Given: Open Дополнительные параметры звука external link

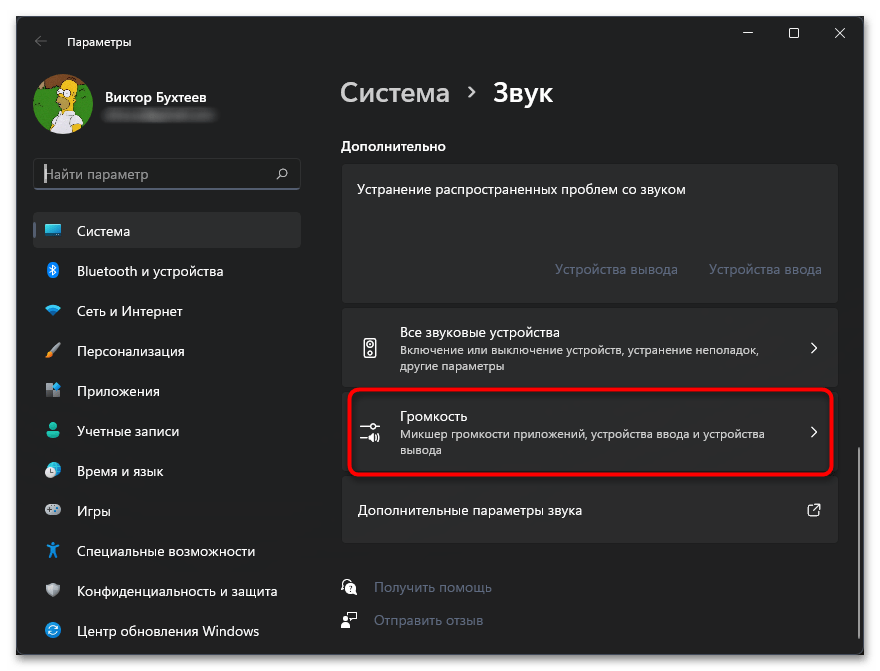Looking at the screenshot, I should click(x=813, y=510).
